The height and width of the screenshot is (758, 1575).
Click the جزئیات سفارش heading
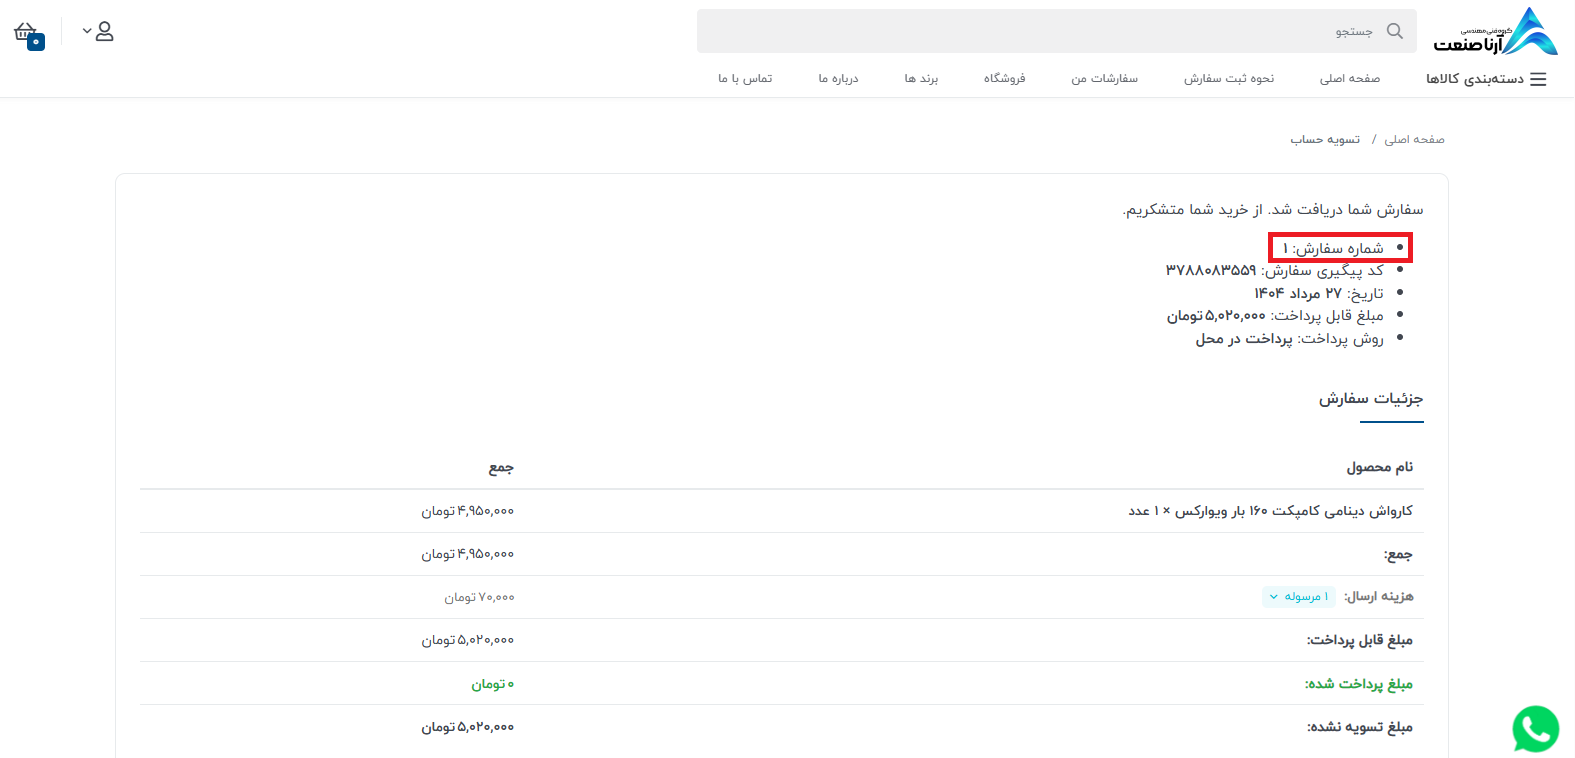click(1370, 398)
